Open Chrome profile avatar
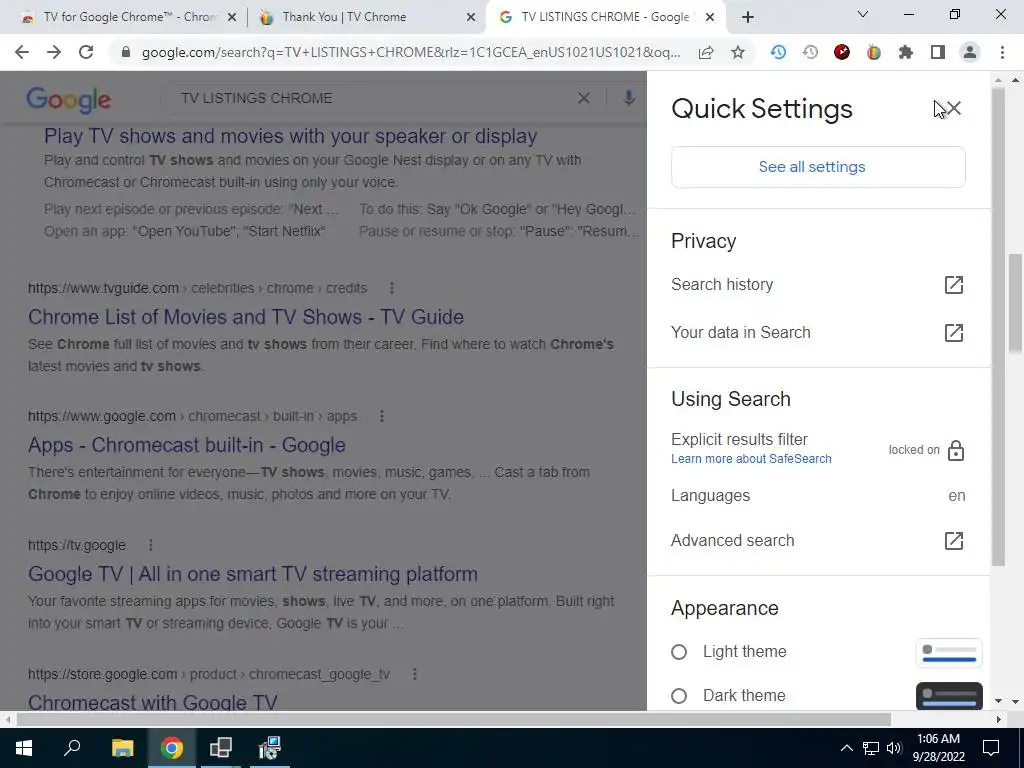 click(970, 52)
